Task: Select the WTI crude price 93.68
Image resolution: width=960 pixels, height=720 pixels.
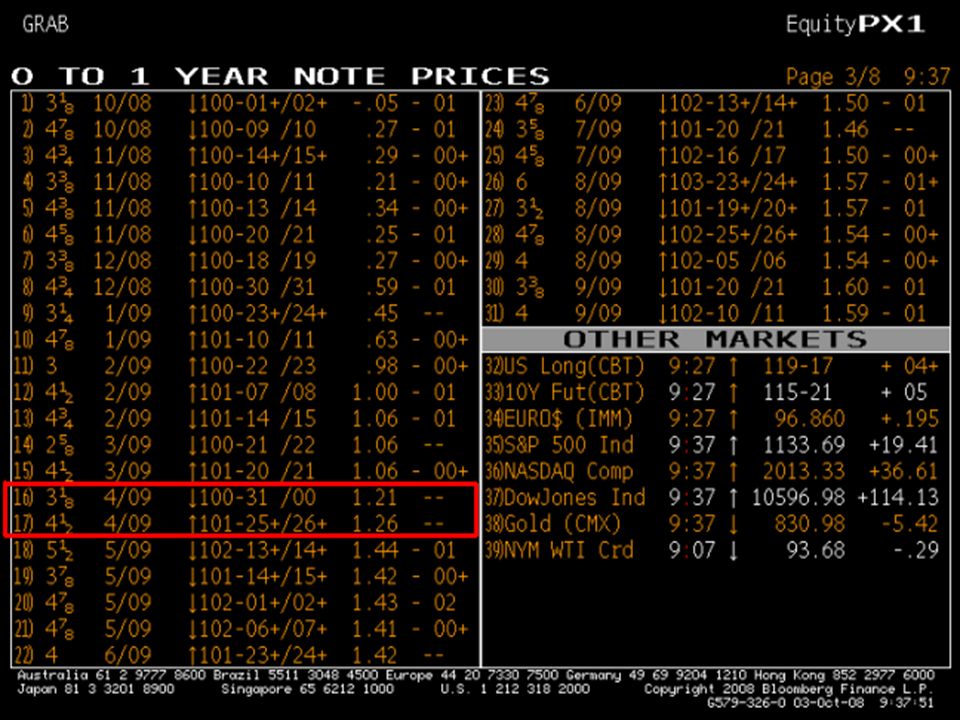Action: coord(816,550)
